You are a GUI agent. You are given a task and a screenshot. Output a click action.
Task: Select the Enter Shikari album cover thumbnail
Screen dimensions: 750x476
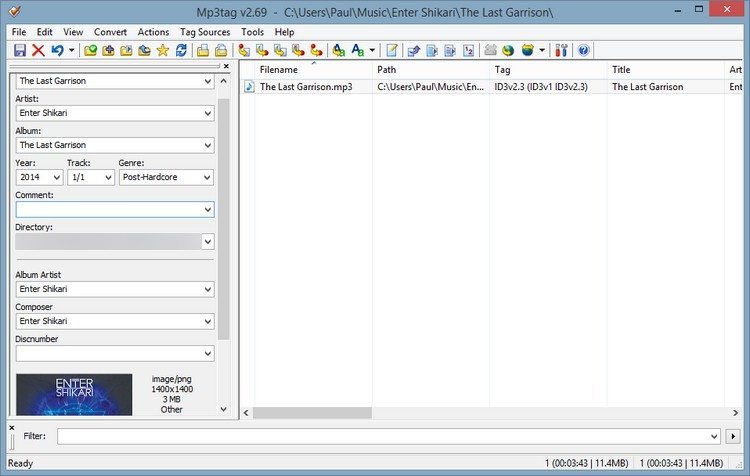(x=74, y=394)
